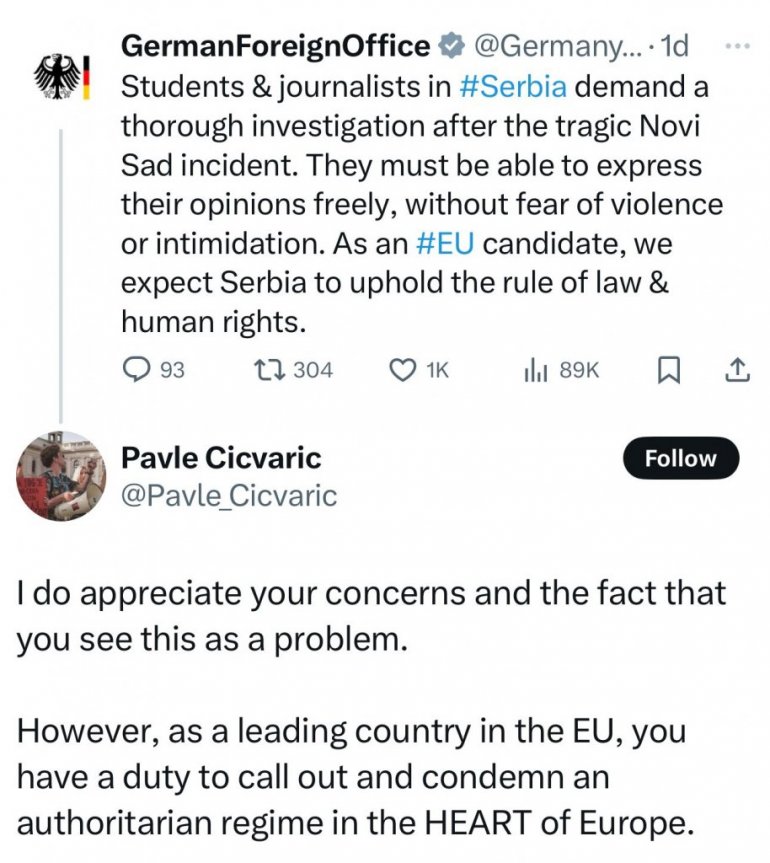770x863 pixels.
Task: Open Pavle Cicvaric display name
Action: tap(221, 458)
